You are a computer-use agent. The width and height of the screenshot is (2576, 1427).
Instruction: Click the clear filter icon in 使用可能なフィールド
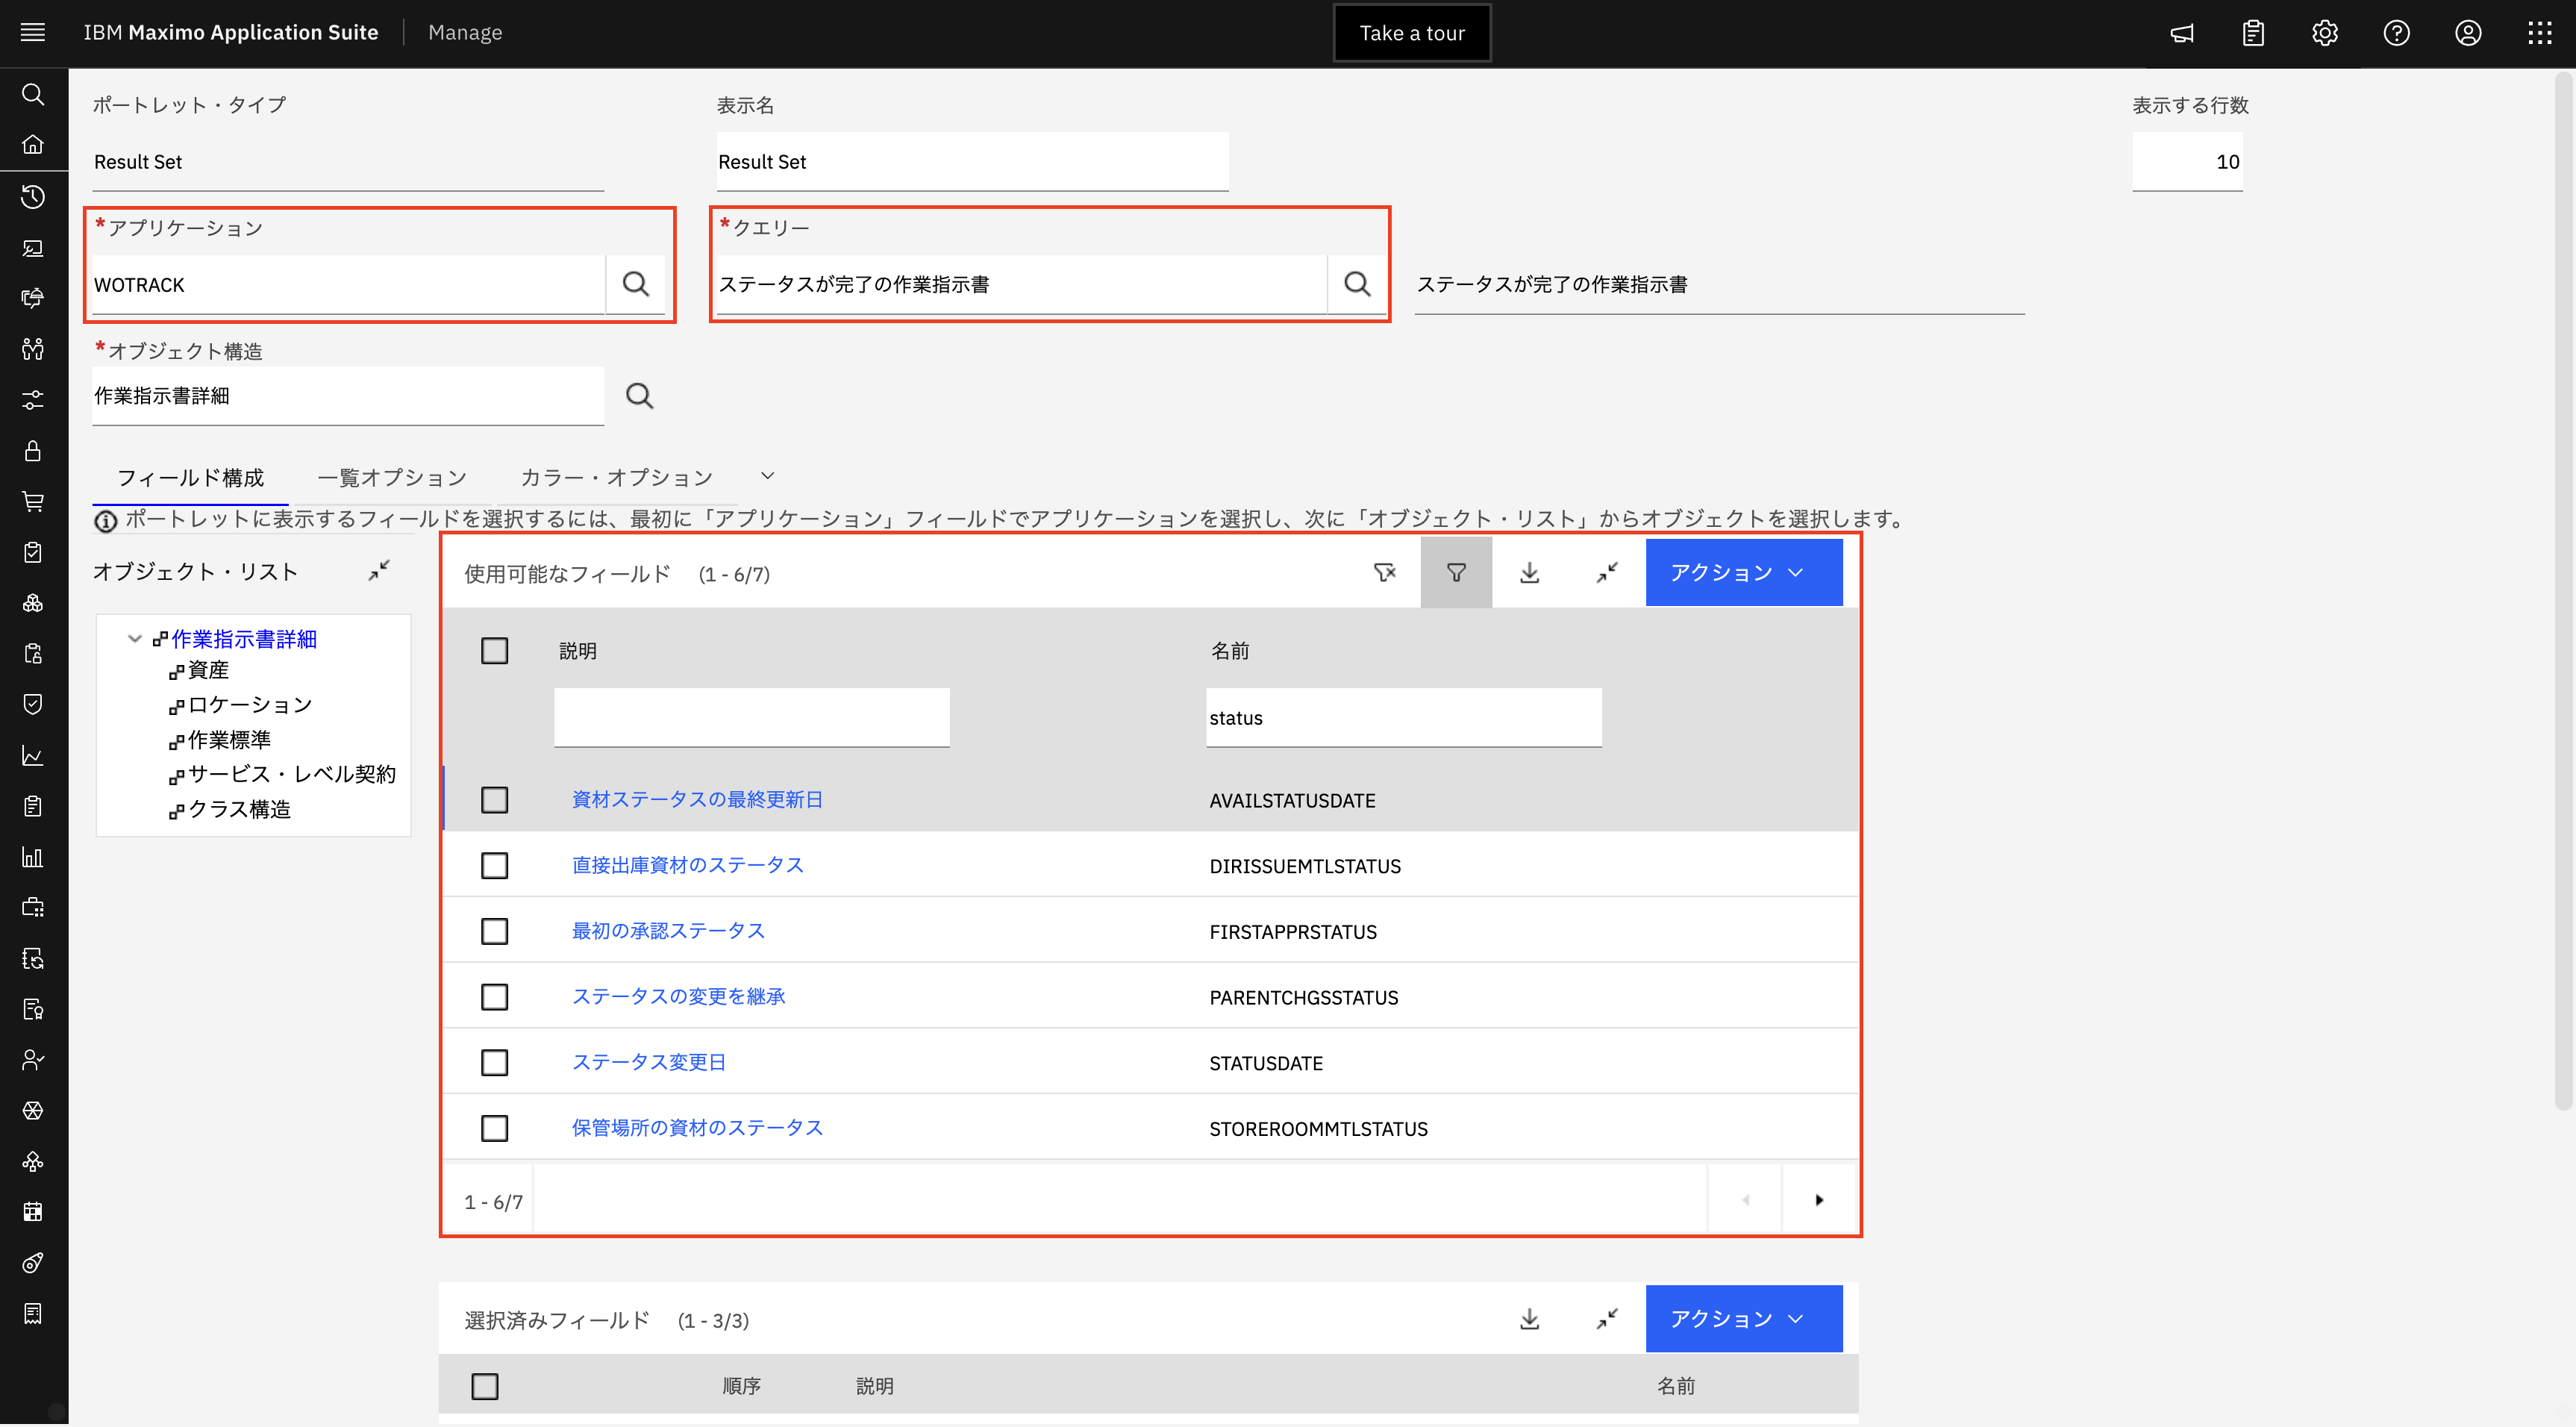[x=1384, y=572]
